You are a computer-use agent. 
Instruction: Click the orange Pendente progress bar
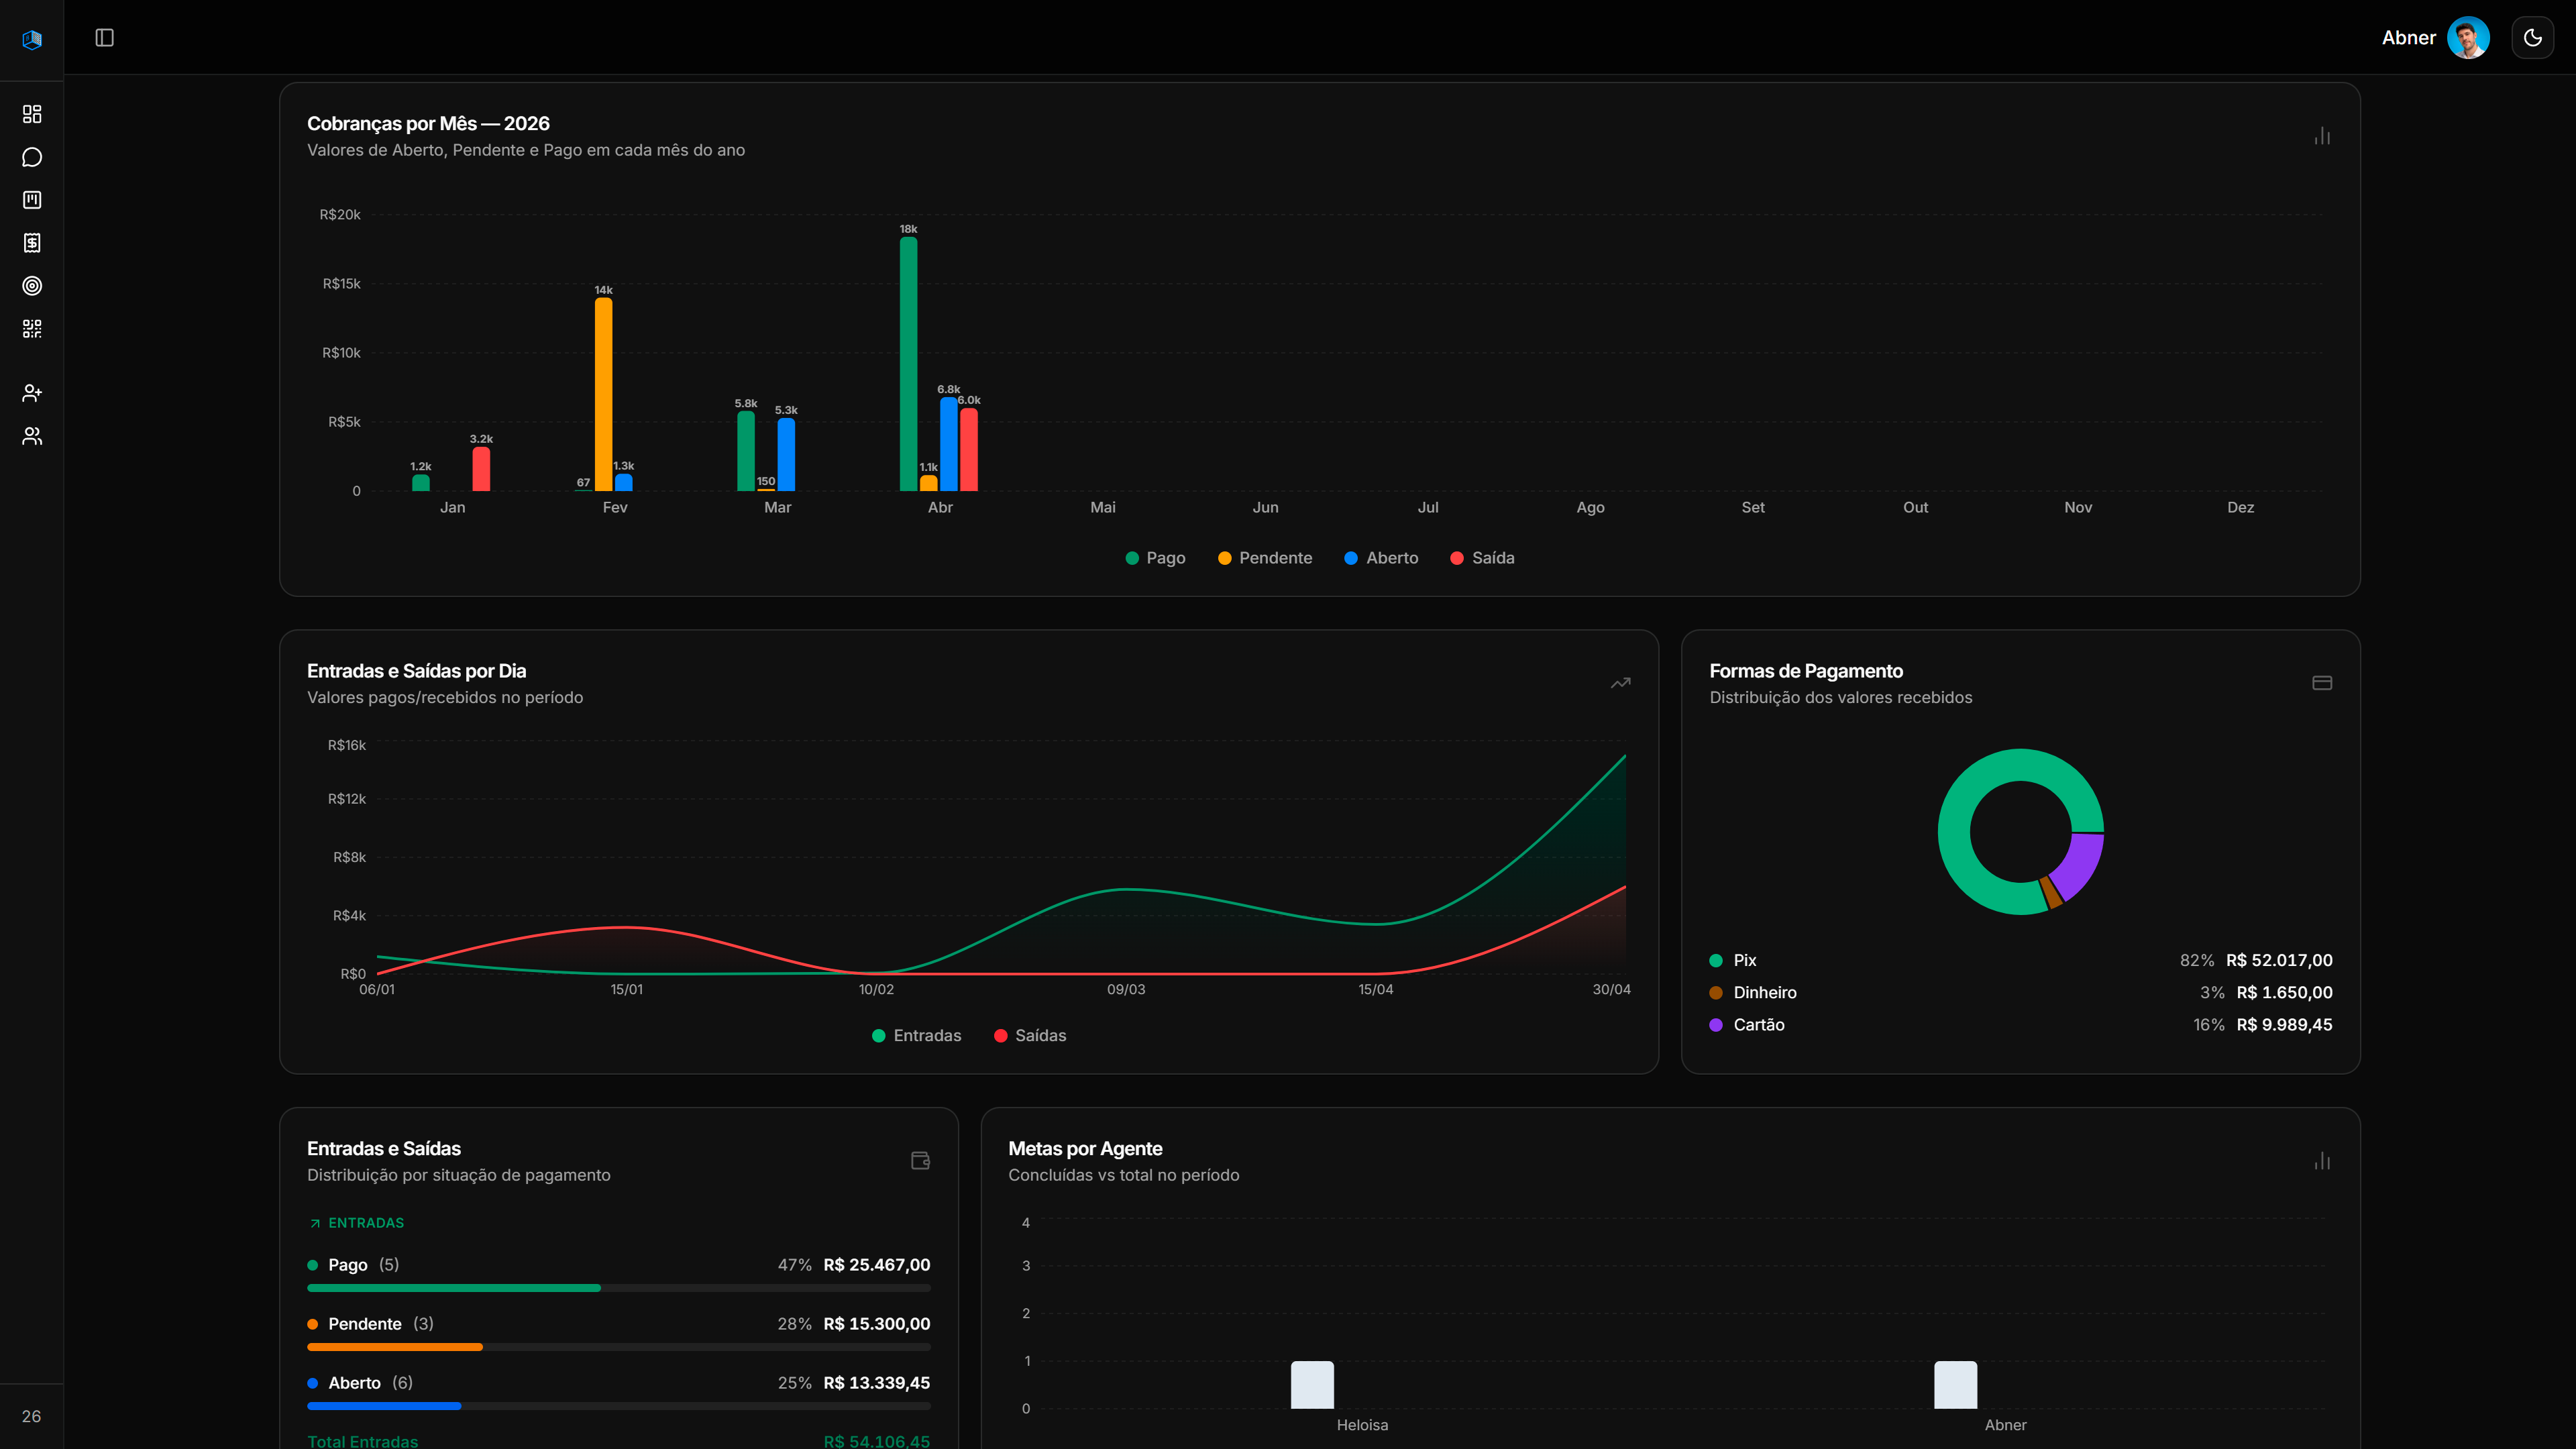[x=394, y=1347]
